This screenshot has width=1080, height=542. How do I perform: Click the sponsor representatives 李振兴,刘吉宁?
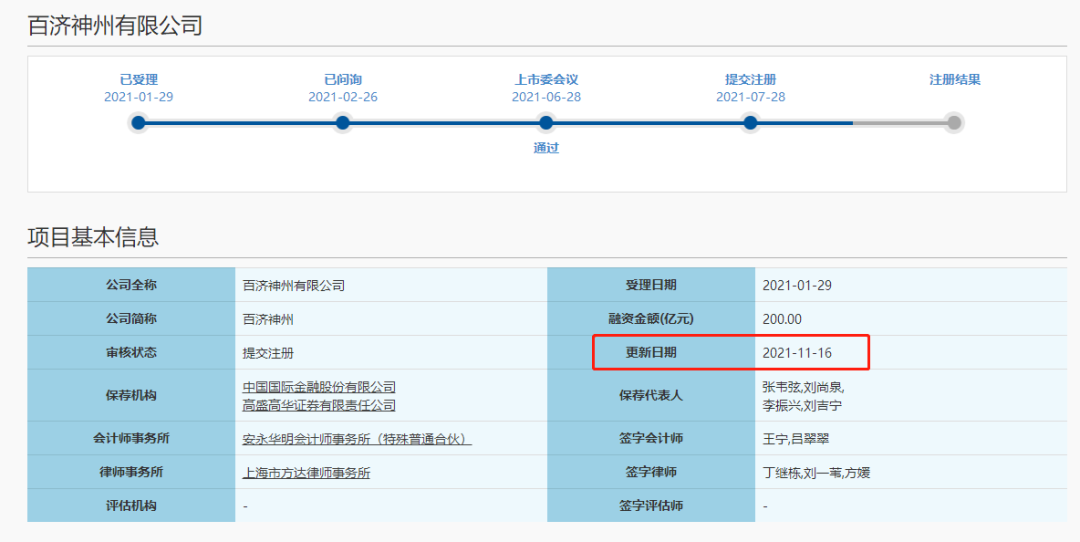(x=802, y=406)
